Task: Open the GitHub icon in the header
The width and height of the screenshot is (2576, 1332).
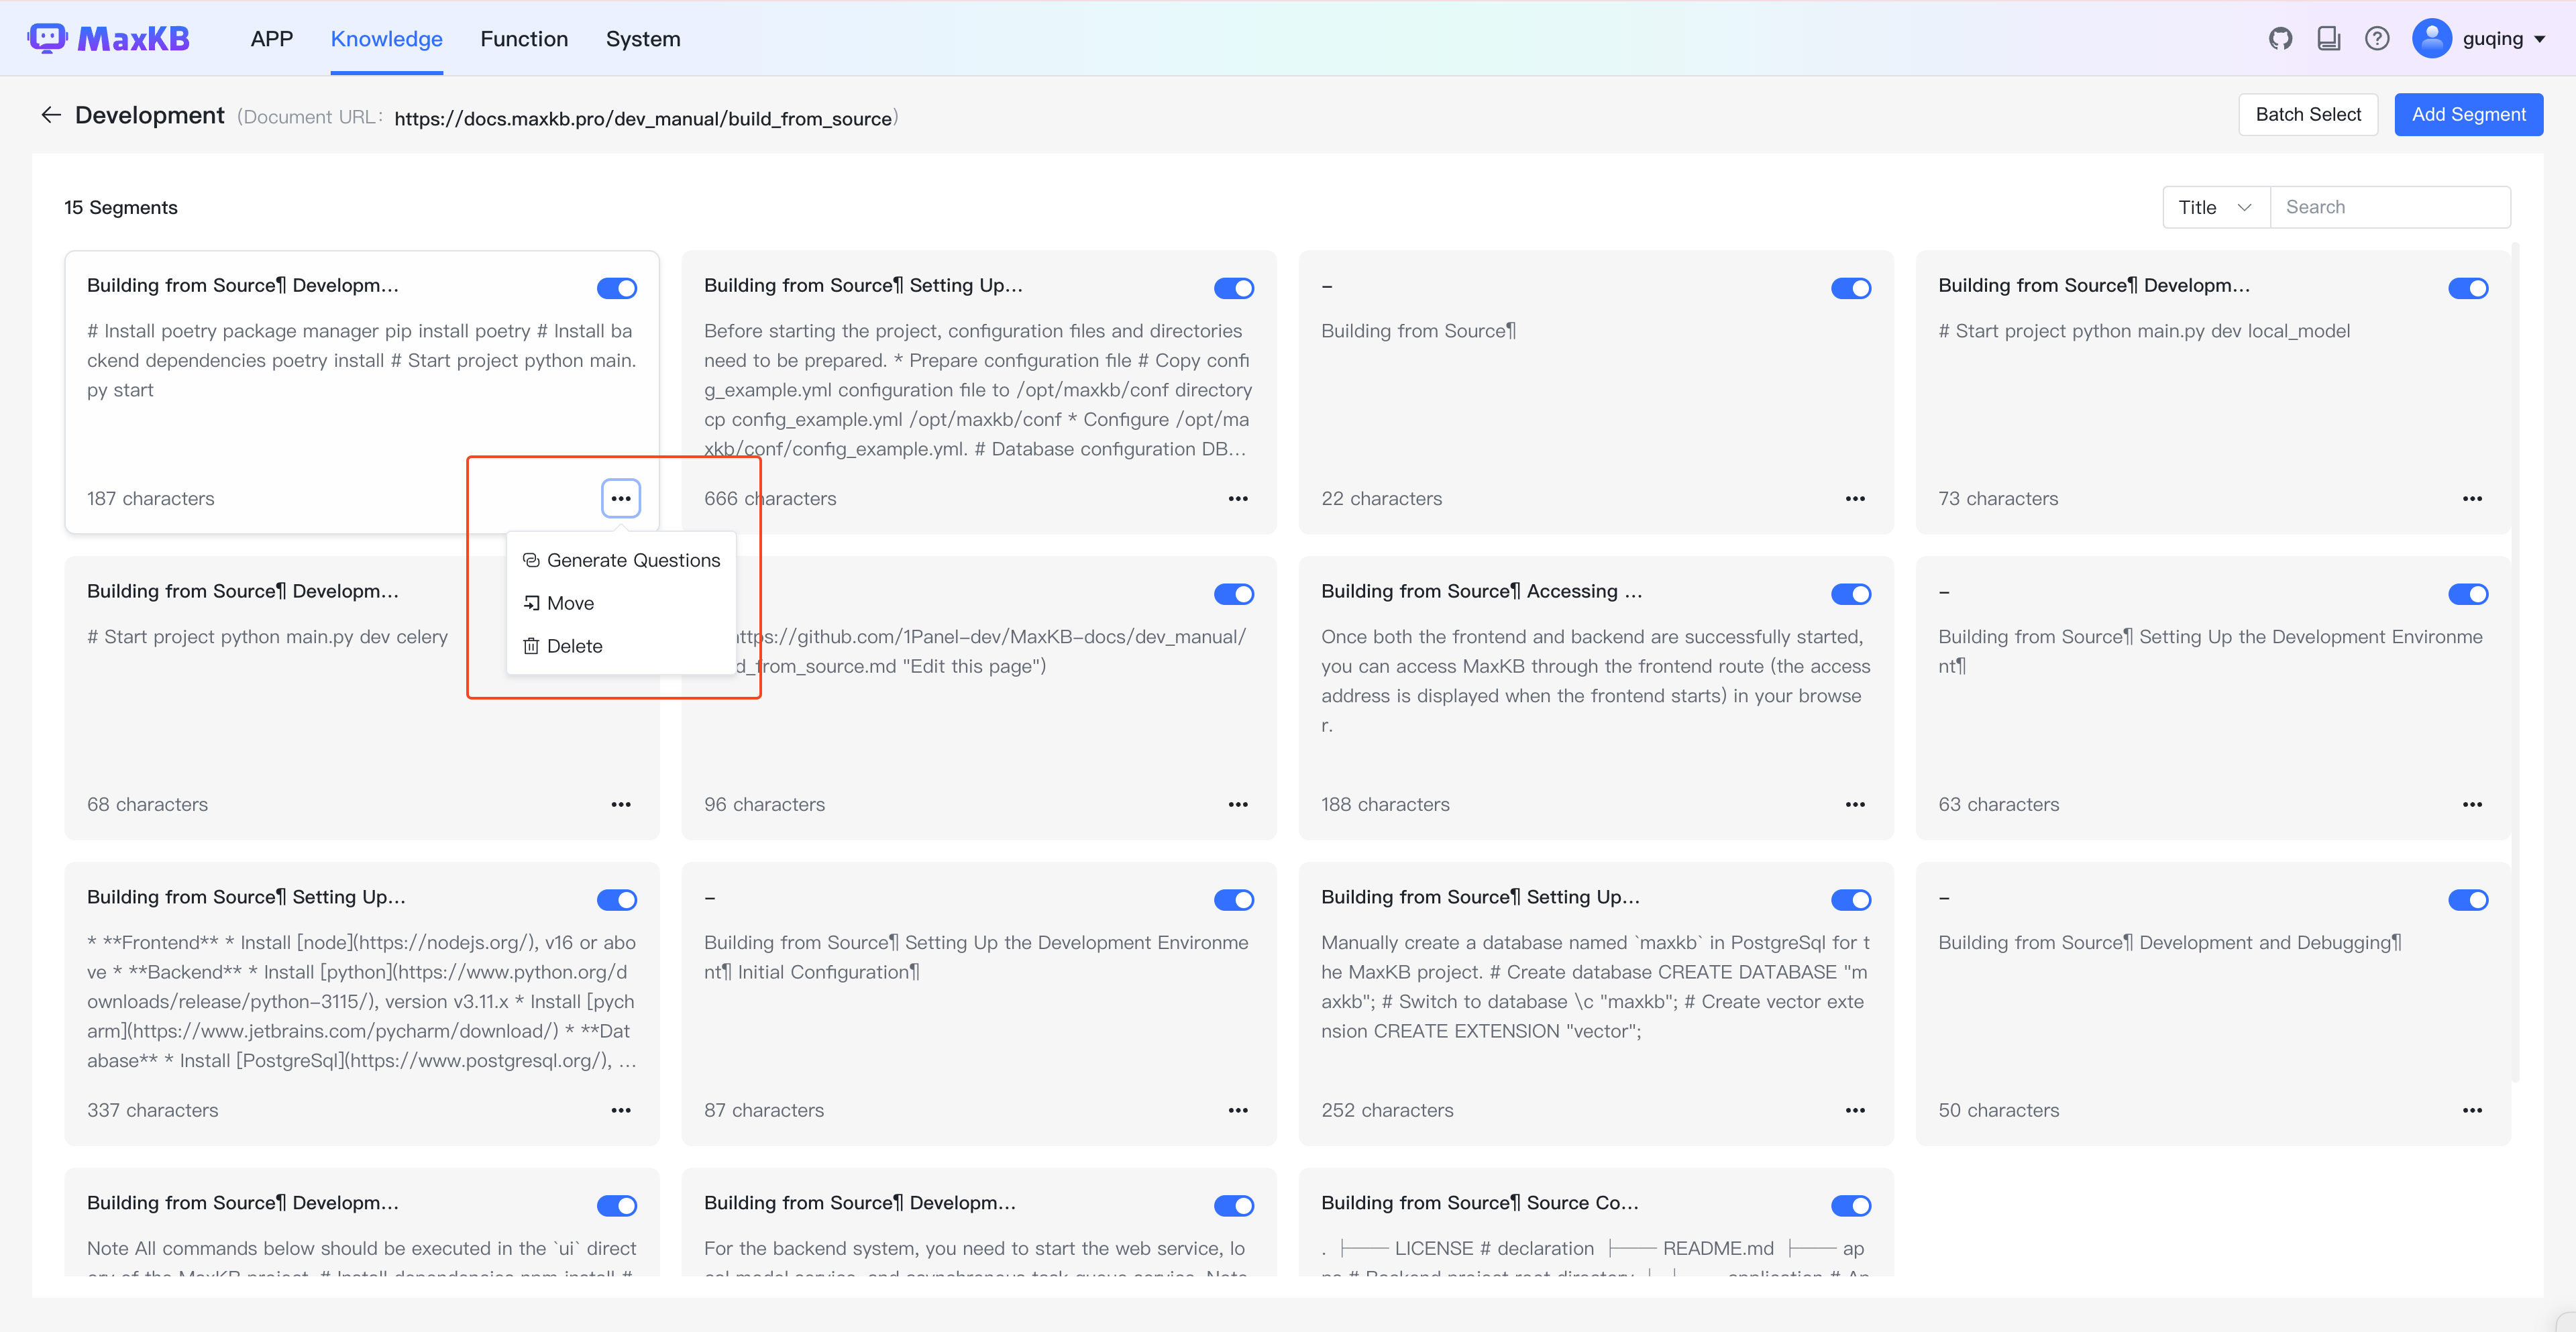Action: tap(2280, 39)
